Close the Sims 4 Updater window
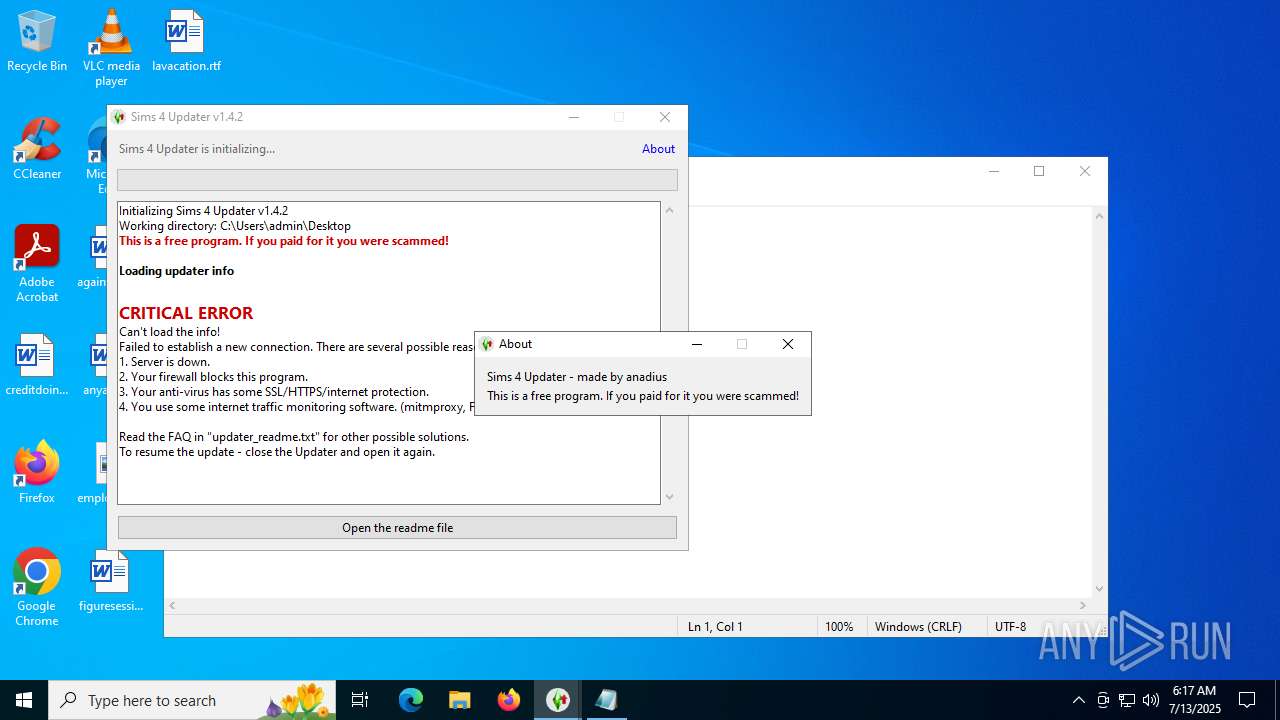1280x720 pixels. pos(665,117)
